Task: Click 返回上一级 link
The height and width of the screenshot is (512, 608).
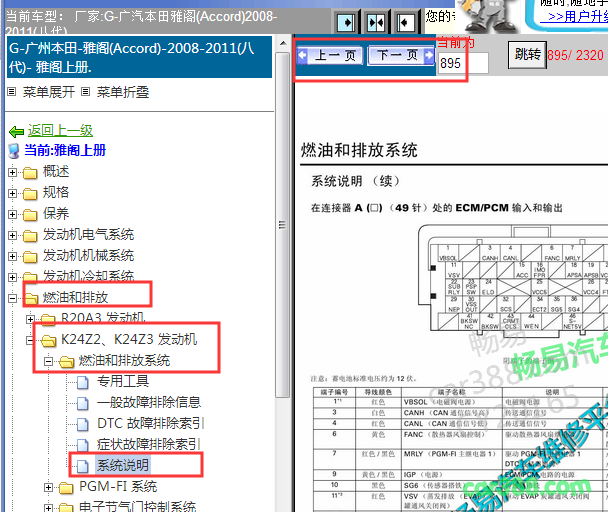Action: [60, 130]
